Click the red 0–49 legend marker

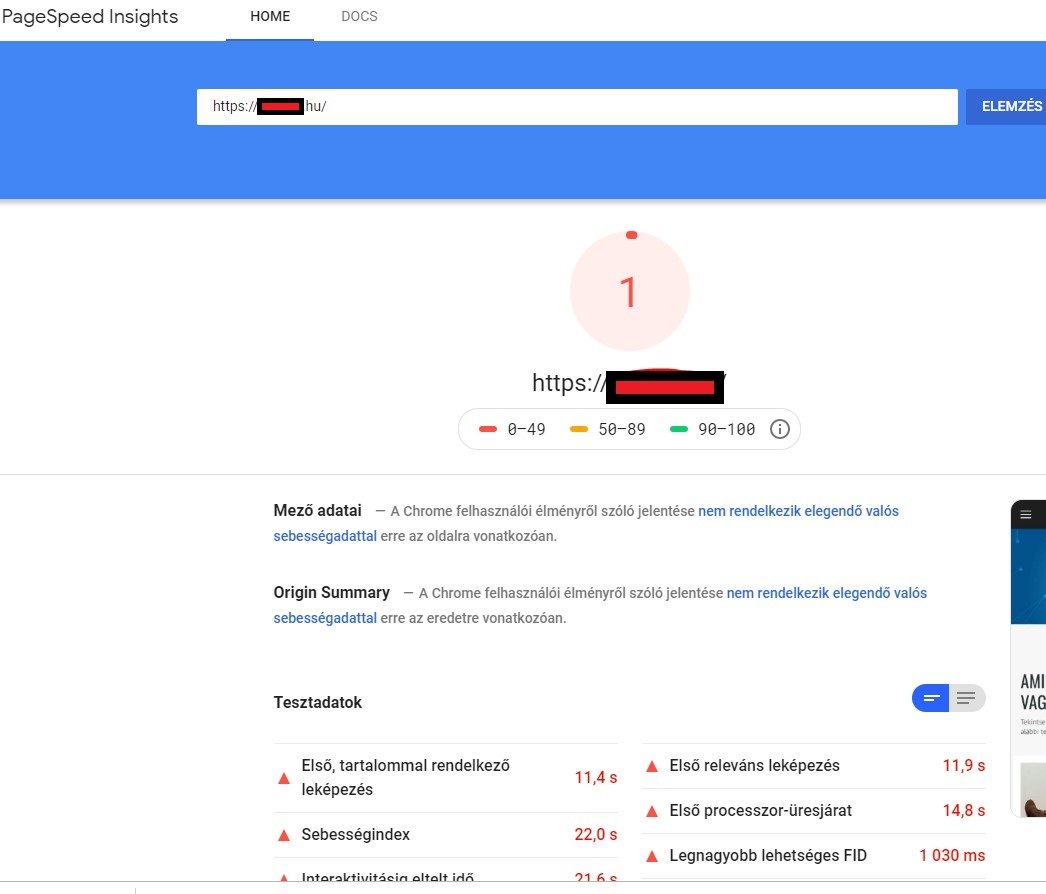point(488,429)
